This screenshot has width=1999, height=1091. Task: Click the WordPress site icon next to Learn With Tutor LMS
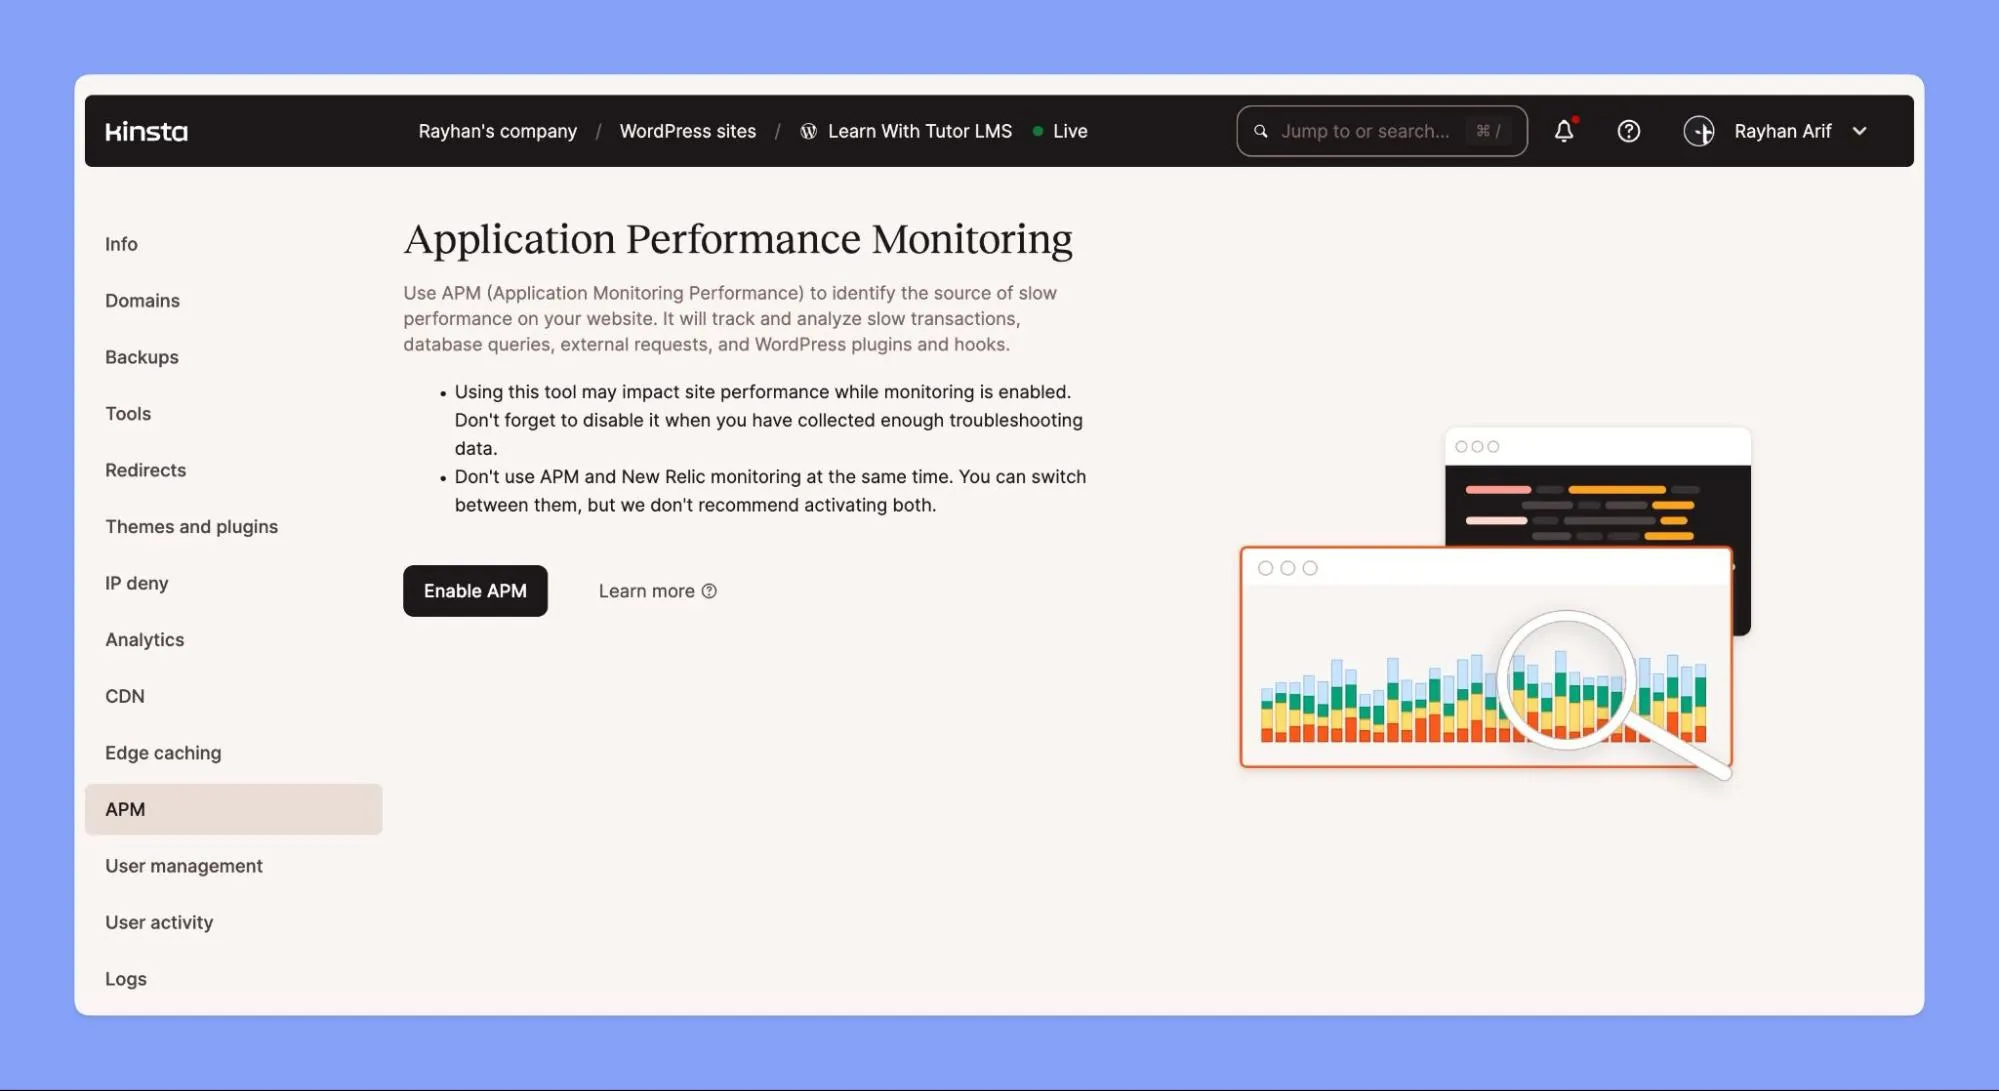pos(806,130)
